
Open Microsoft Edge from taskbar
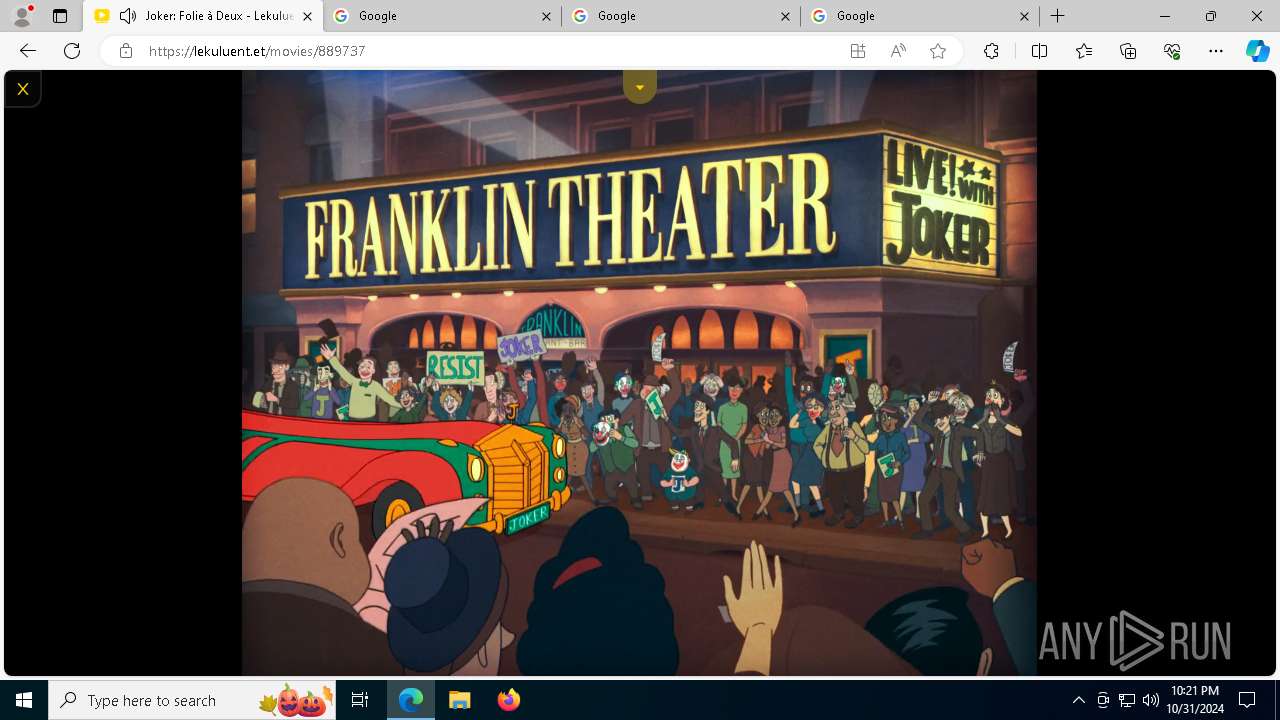411,700
